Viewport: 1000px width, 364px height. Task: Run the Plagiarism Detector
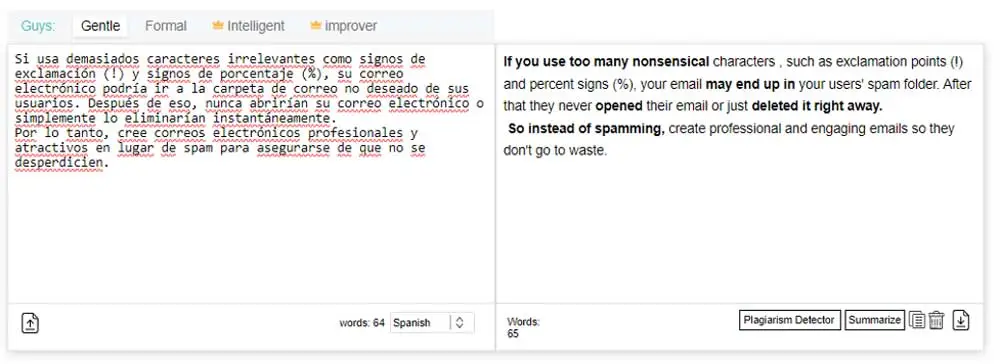[x=790, y=320]
